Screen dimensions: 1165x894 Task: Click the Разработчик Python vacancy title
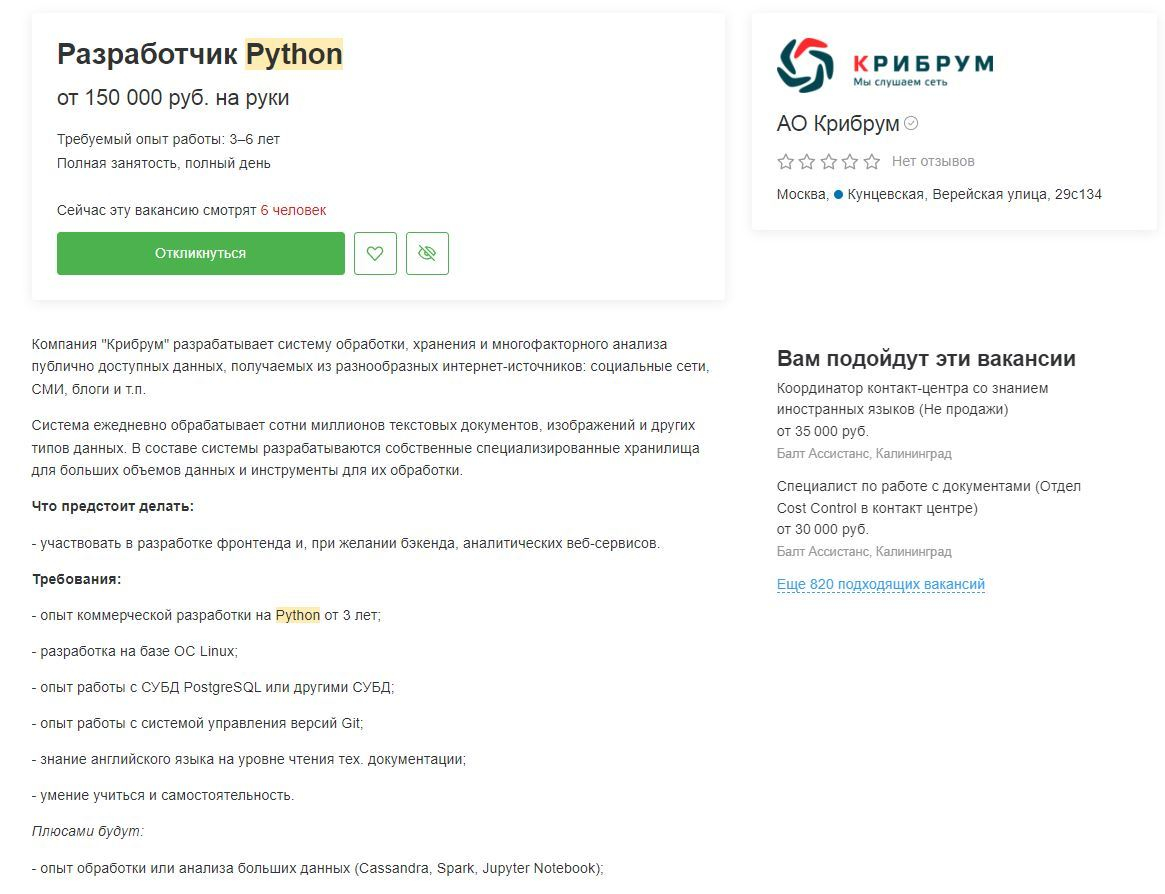(199, 54)
